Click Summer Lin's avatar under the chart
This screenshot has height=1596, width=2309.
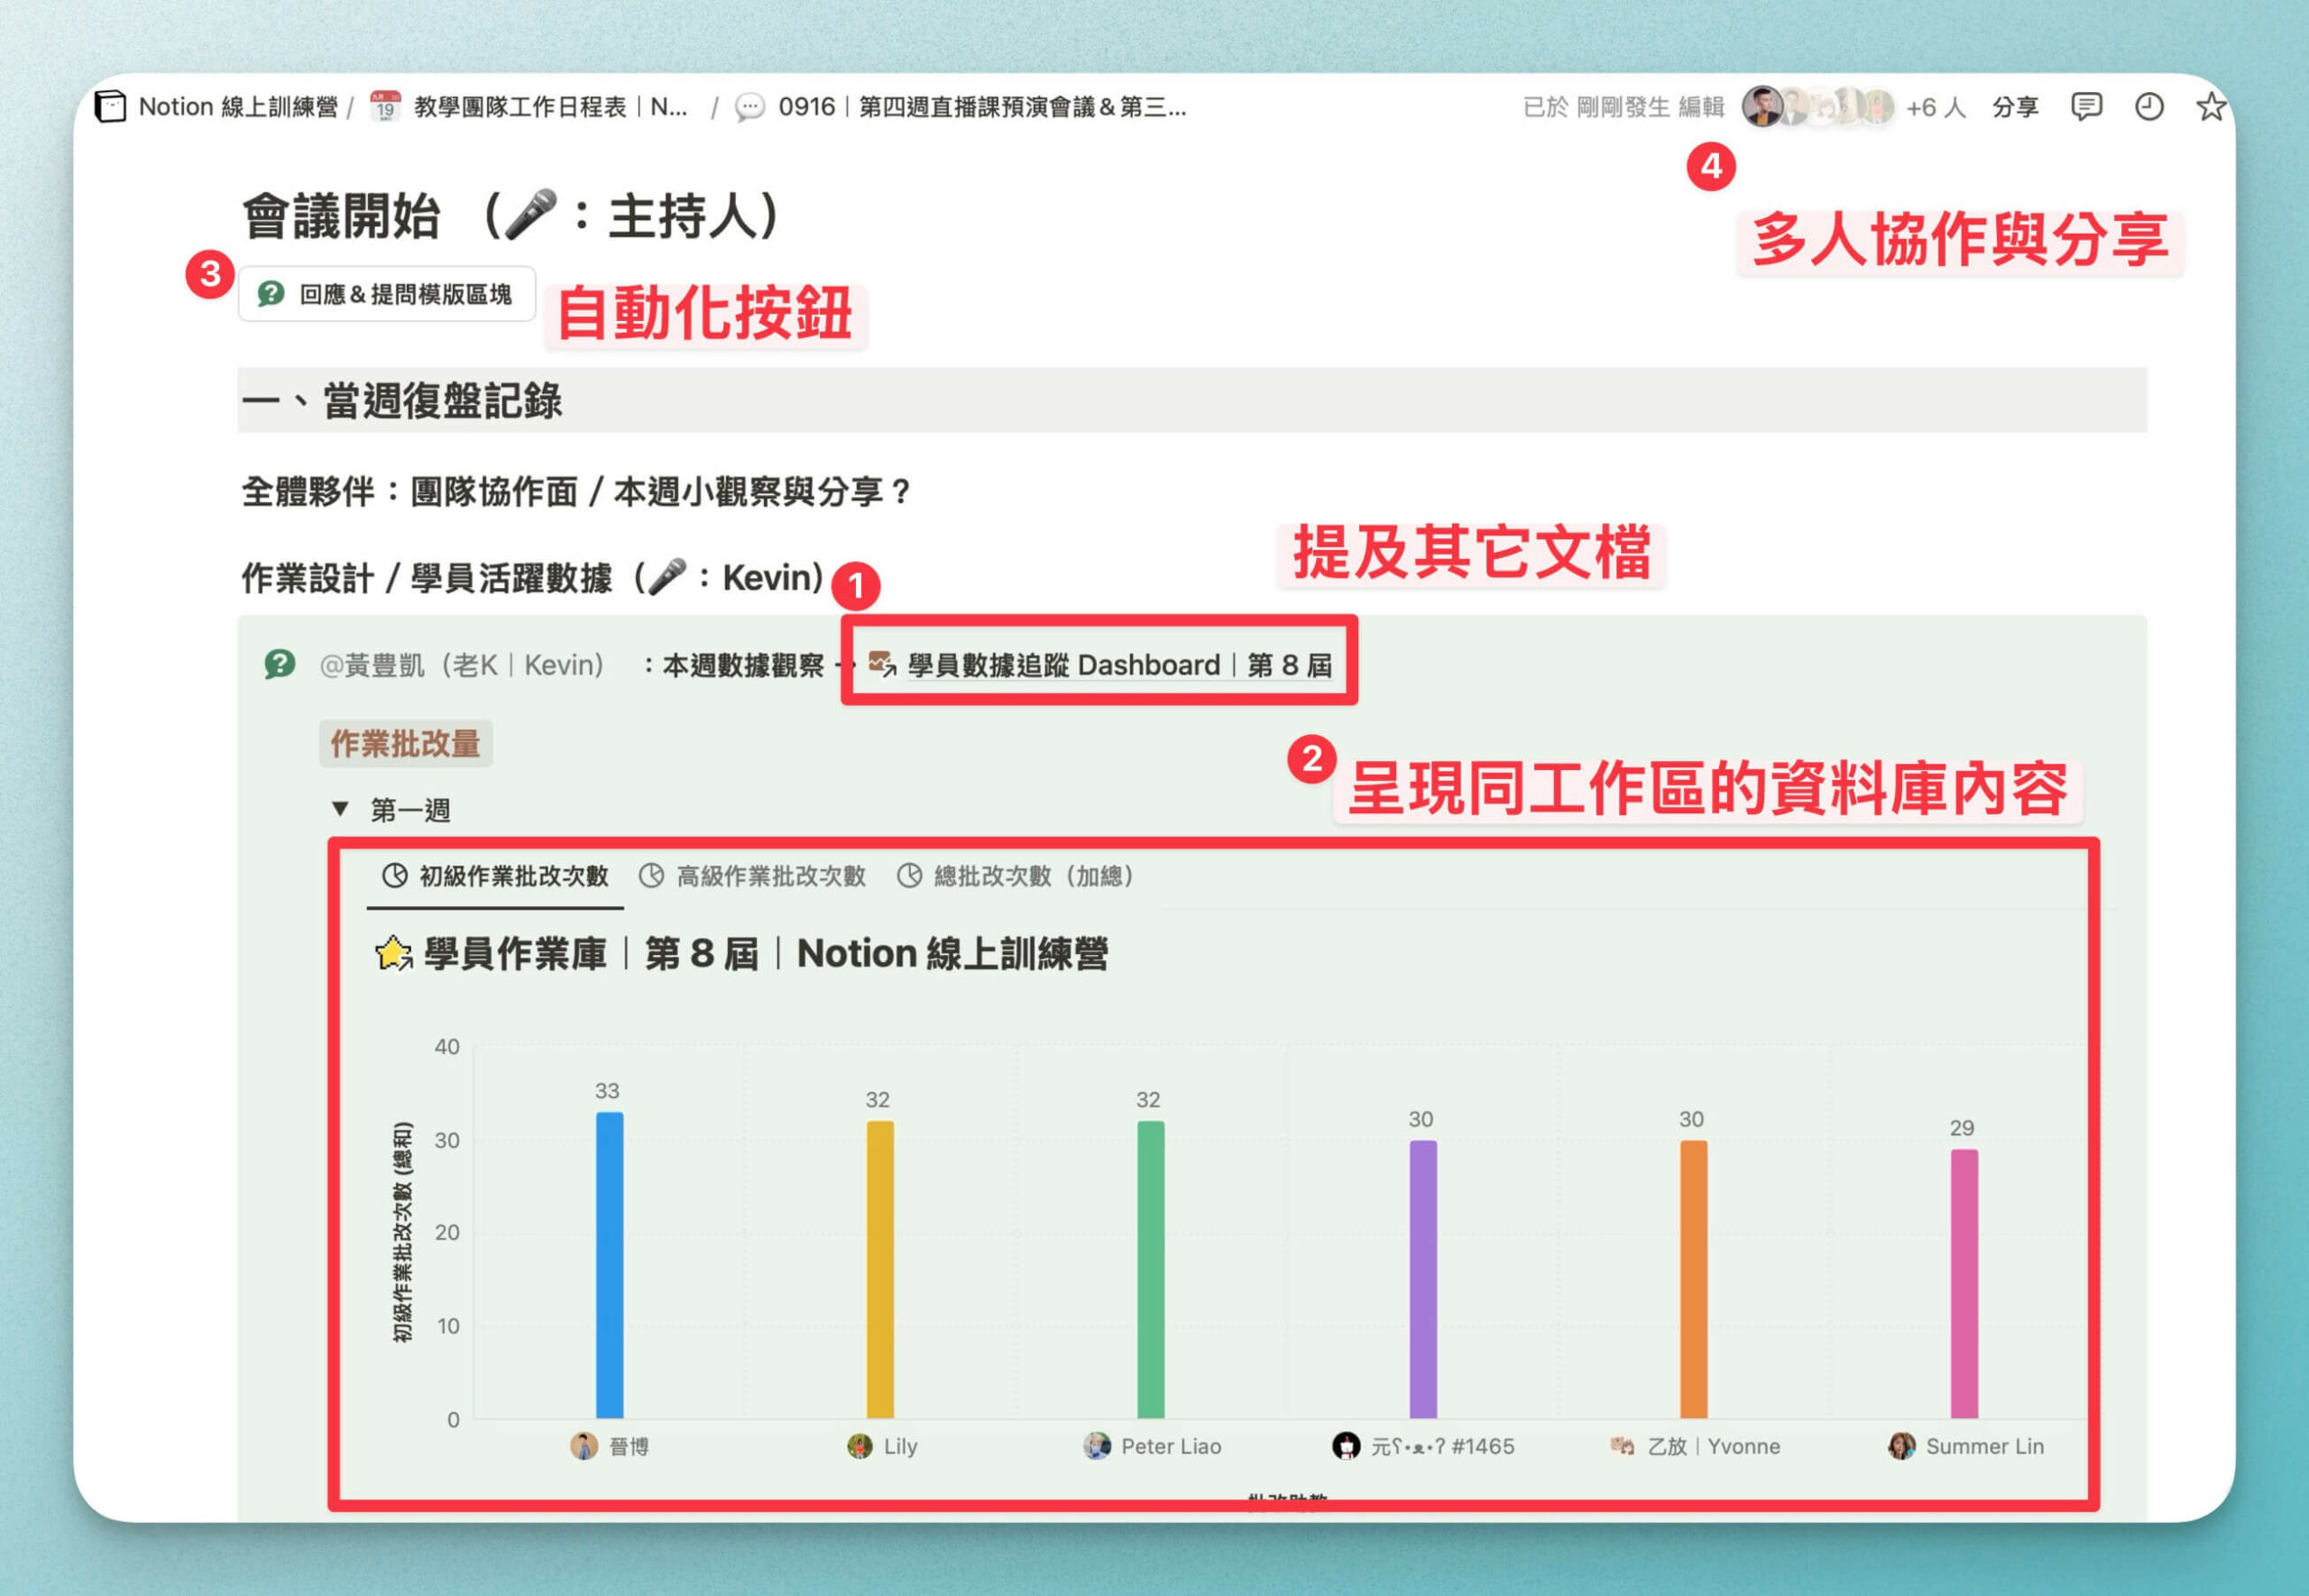(1902, 1446)
